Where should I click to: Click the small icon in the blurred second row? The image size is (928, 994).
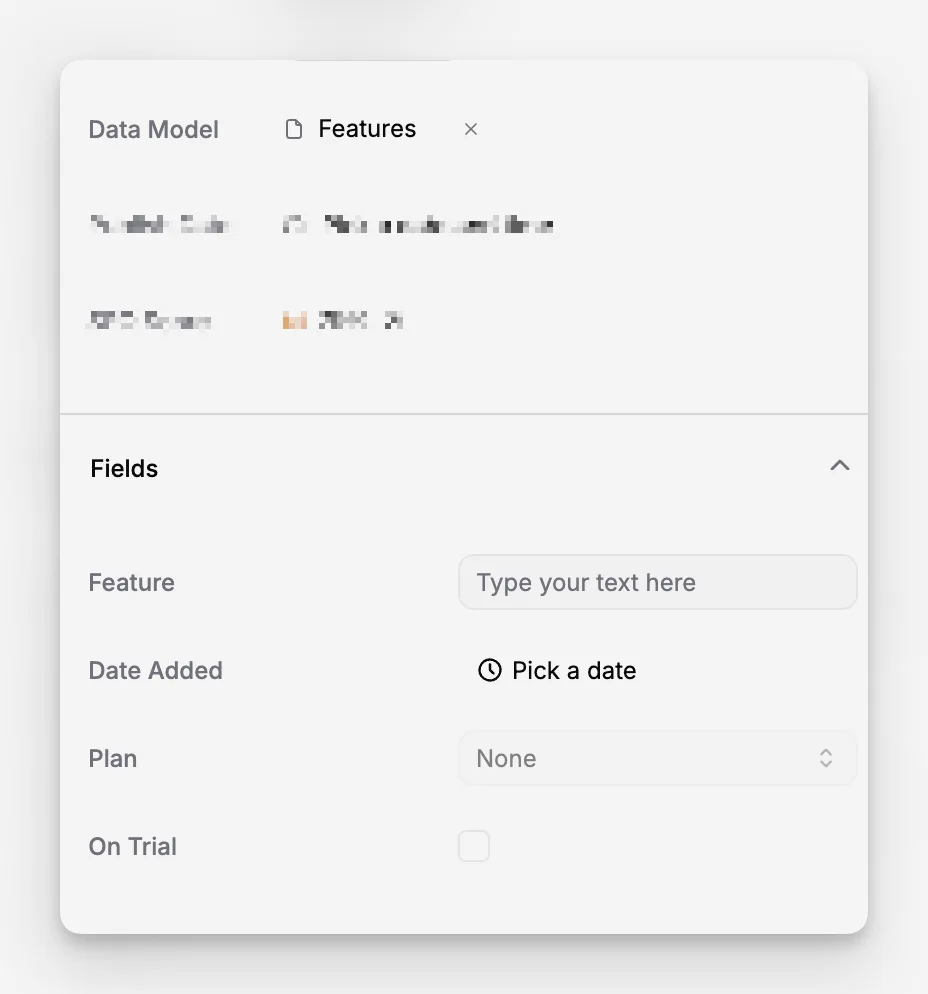295,224
